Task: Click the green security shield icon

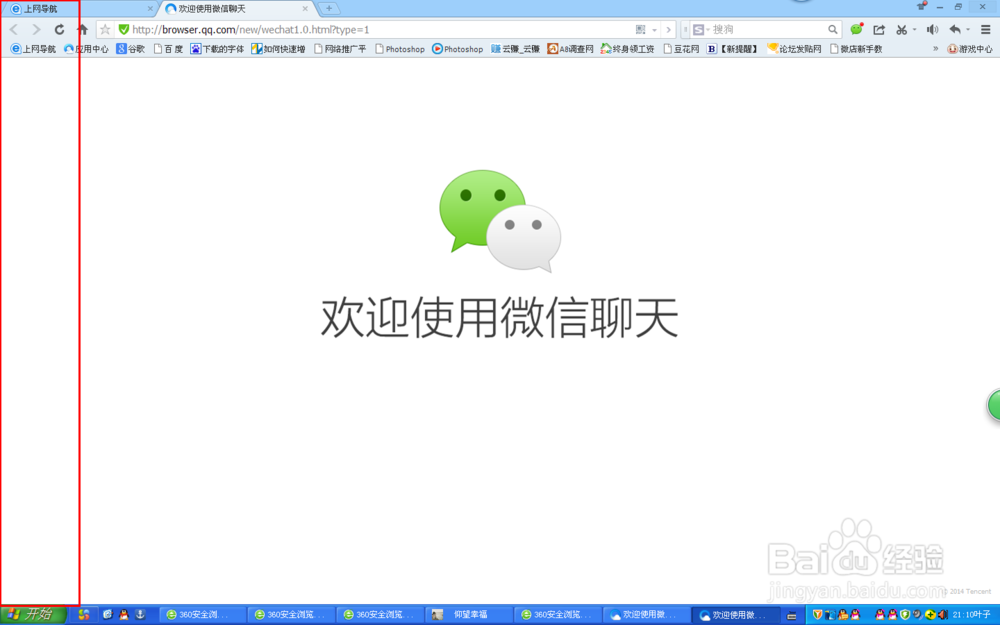Action: [124, 29]
